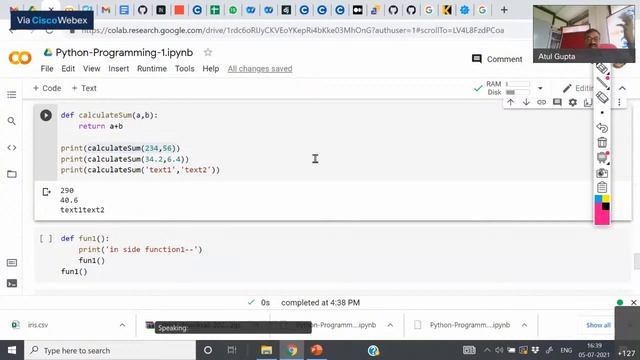Open the Files folder sidebar icon
Screen dimensions: 640x360
tap(12, 174)
